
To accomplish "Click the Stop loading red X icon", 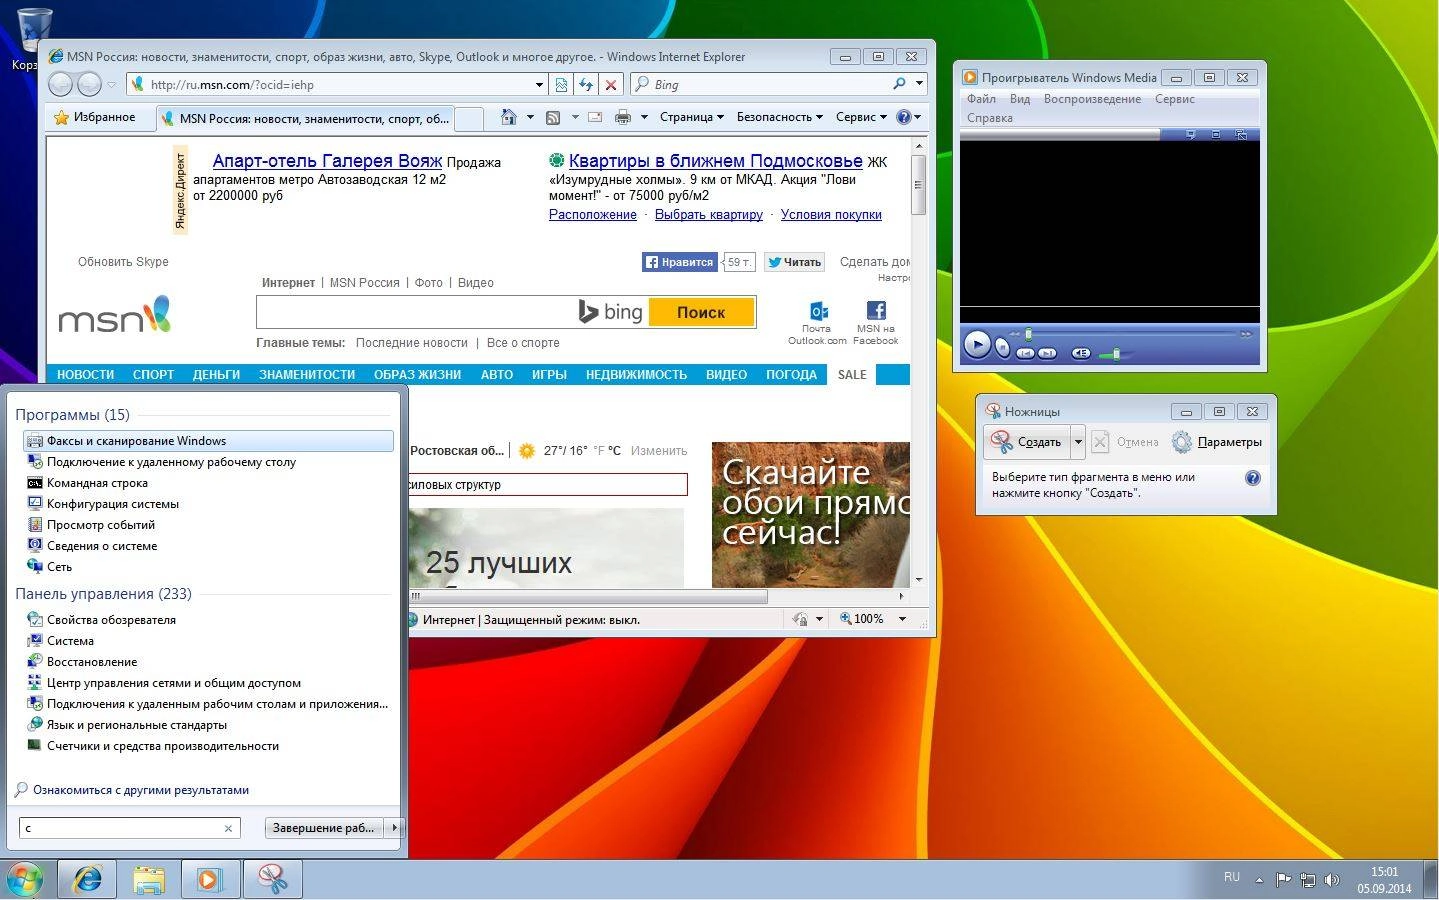I will [611, 85].
